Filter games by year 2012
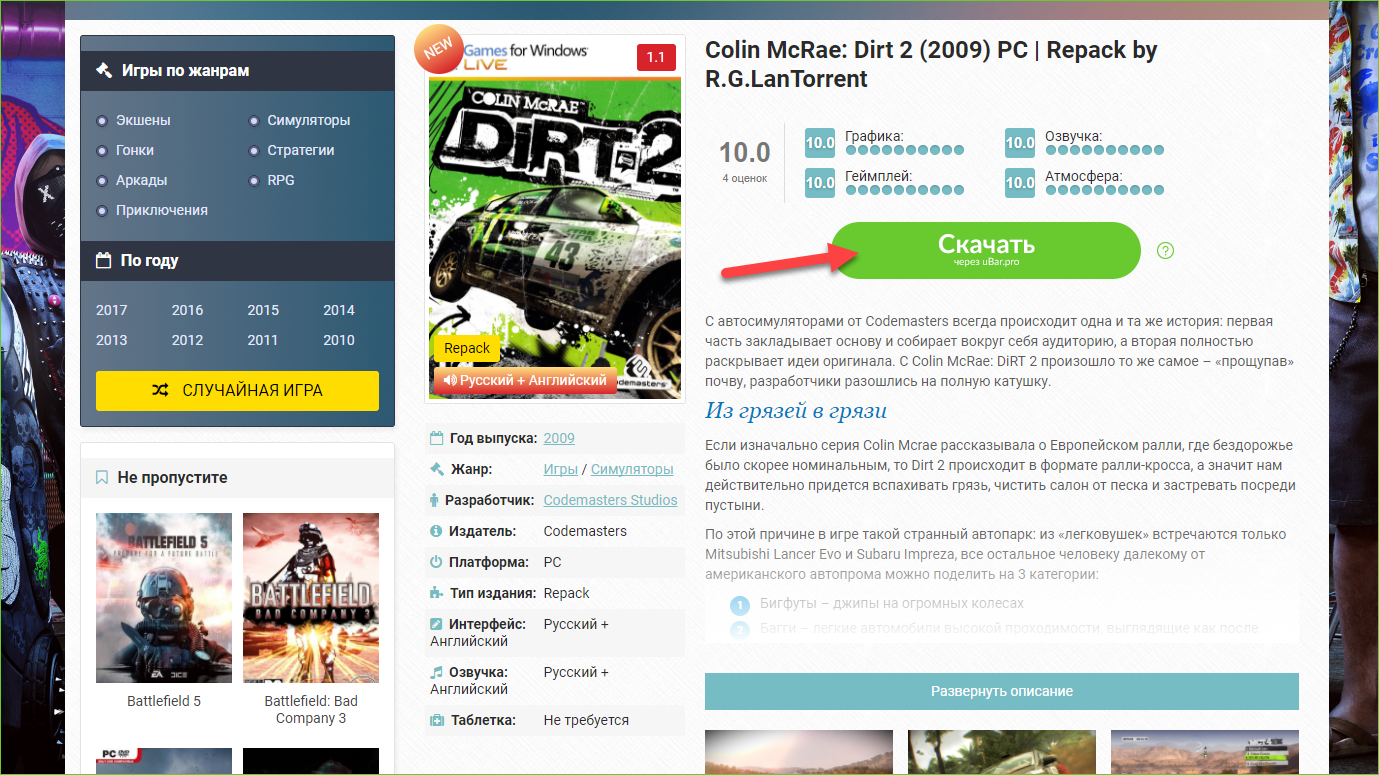This screenshot has width=1379, height=775. click(187, 340)
